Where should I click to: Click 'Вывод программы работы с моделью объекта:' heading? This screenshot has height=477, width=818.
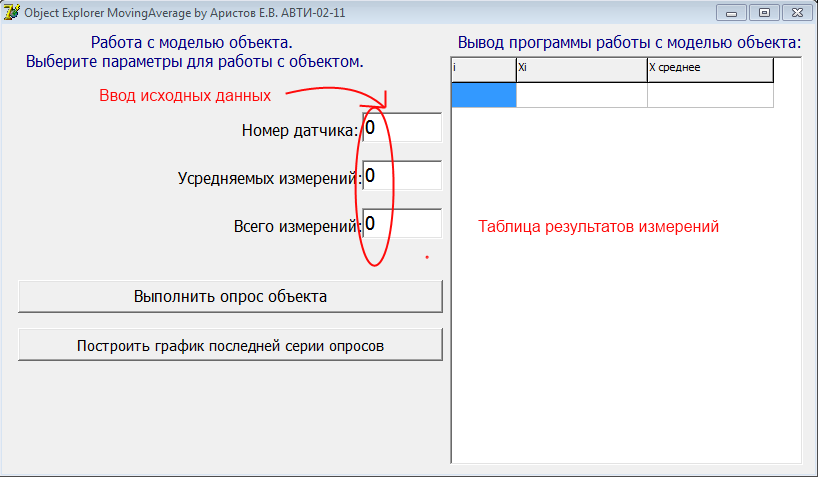point(629,42)
